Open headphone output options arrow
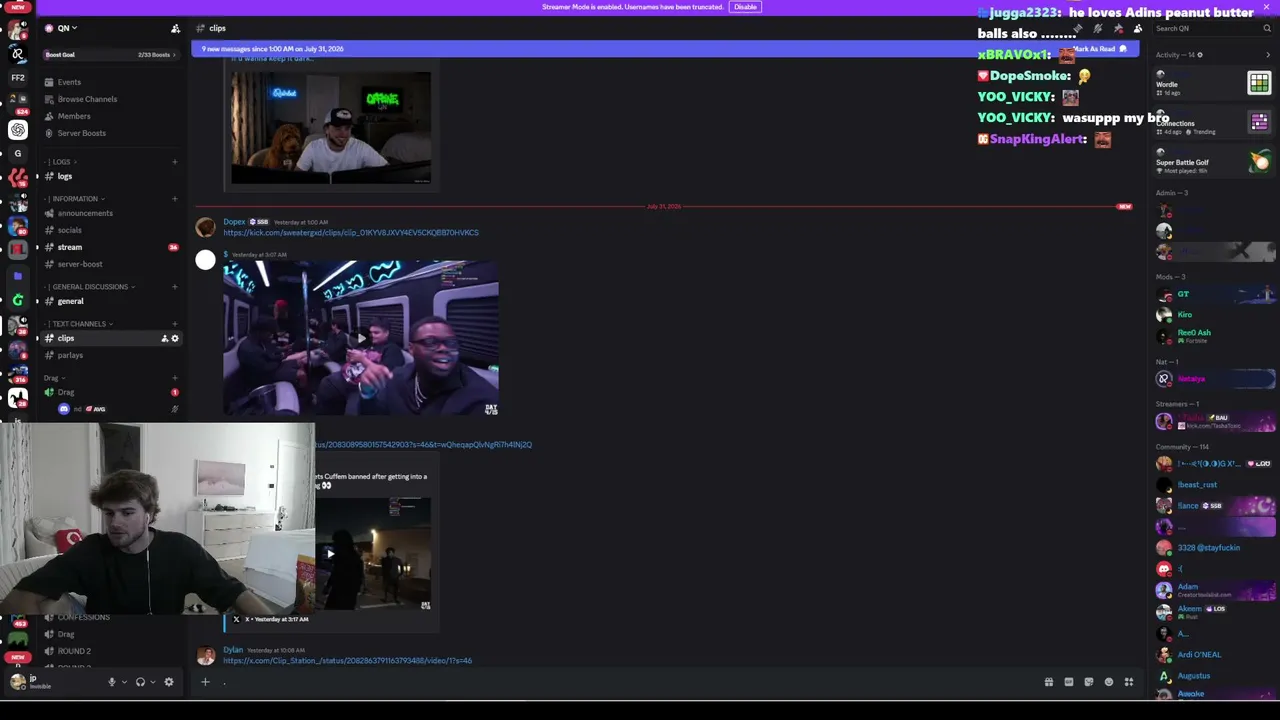Screen dimensions: 1280x720 [x=152, y=682]
